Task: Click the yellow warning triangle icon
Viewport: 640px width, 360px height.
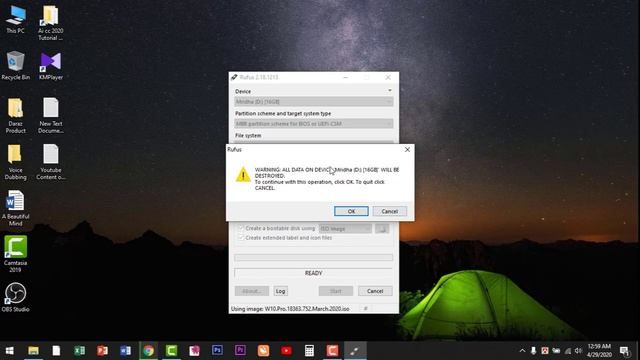Action: point(243,175)
